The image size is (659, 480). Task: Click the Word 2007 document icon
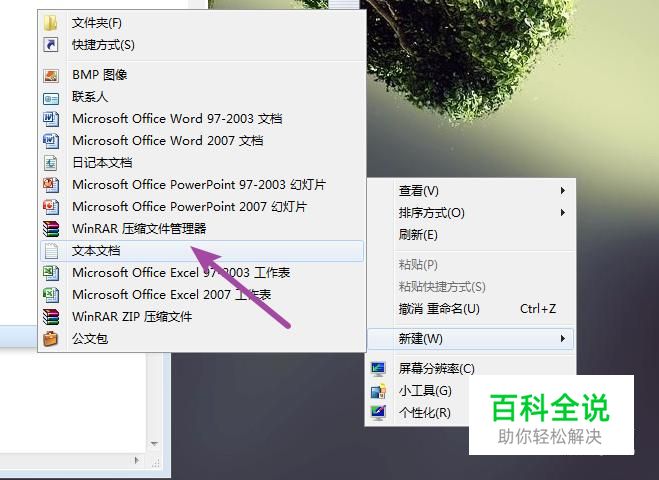pyautogui.click(x=51, y=140)
